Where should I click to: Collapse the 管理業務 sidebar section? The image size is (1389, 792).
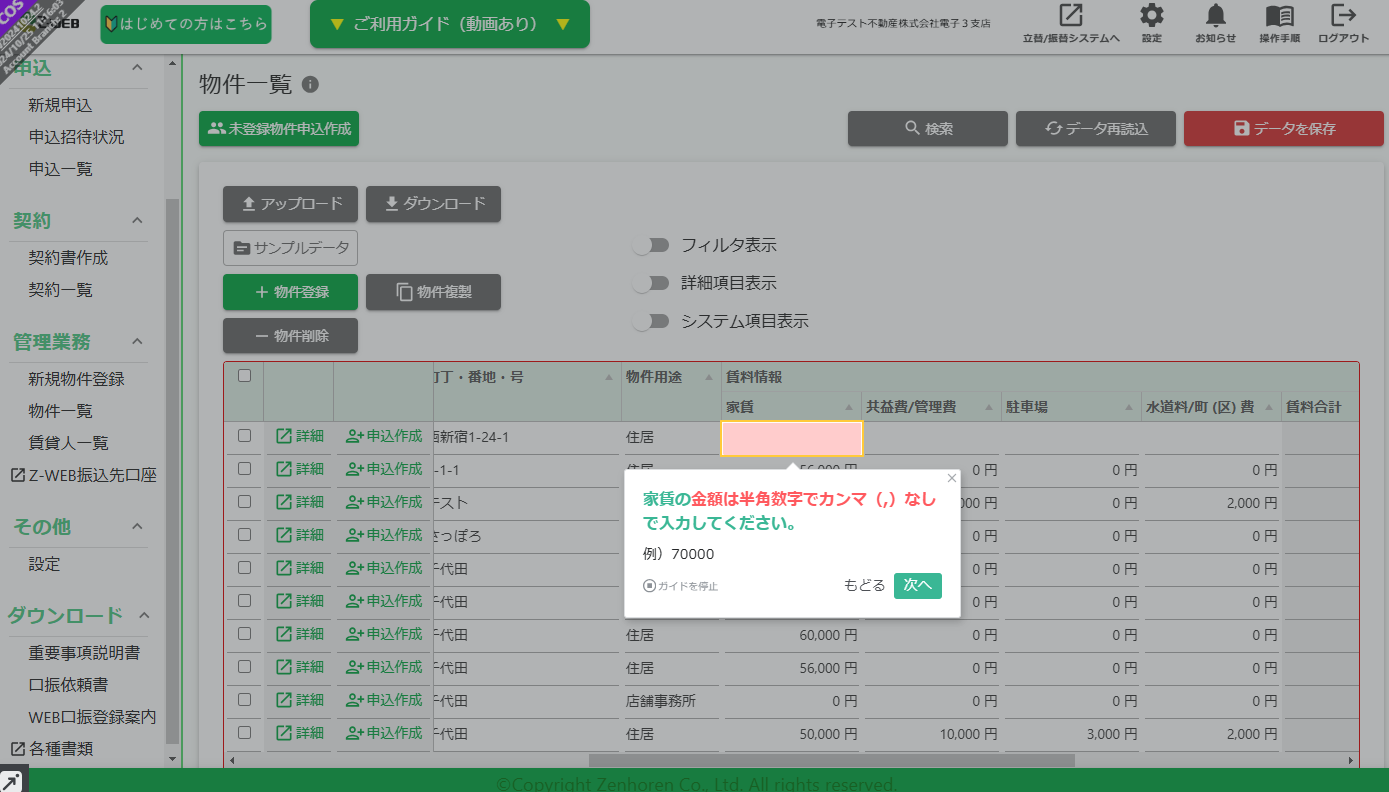(x=137, y=342)
